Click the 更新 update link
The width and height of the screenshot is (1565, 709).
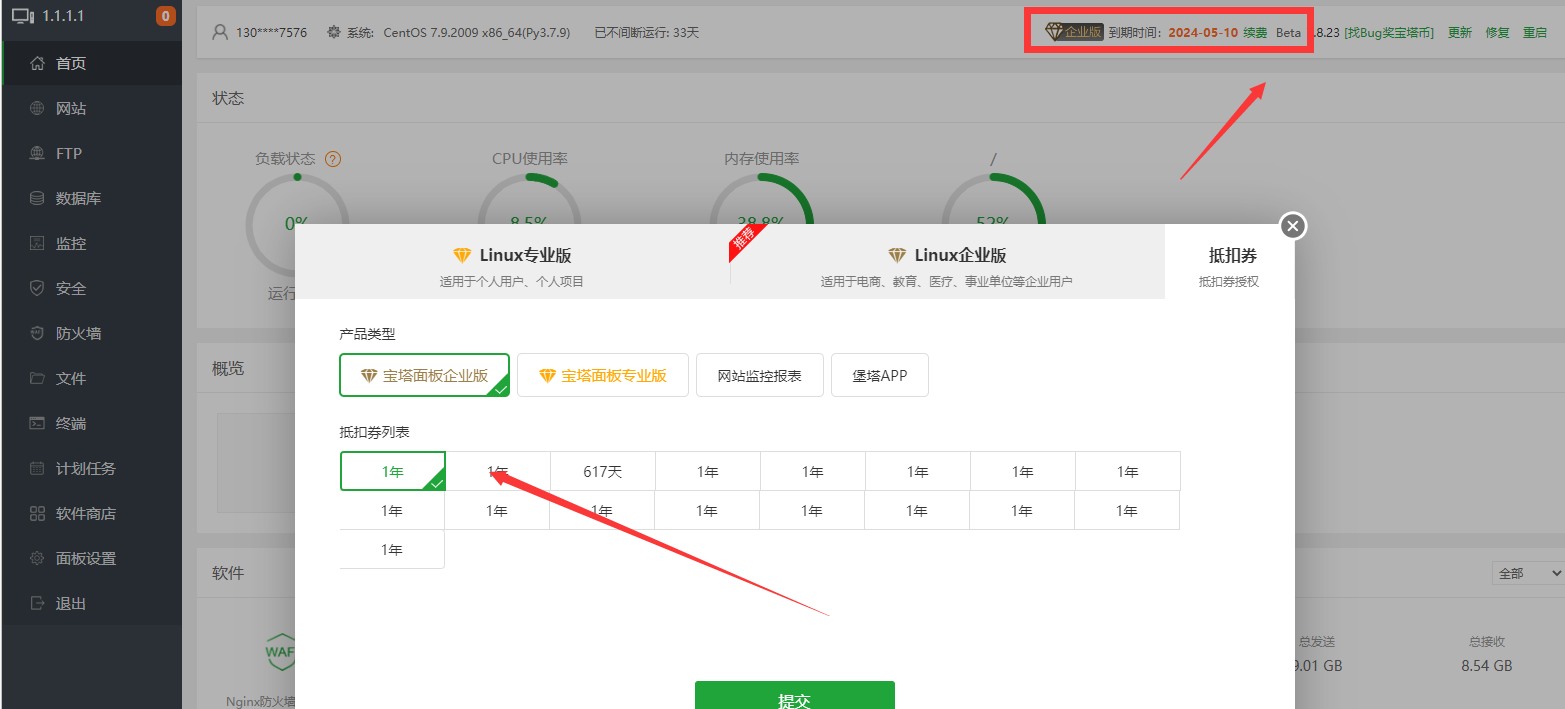[x=1460, y=32]
